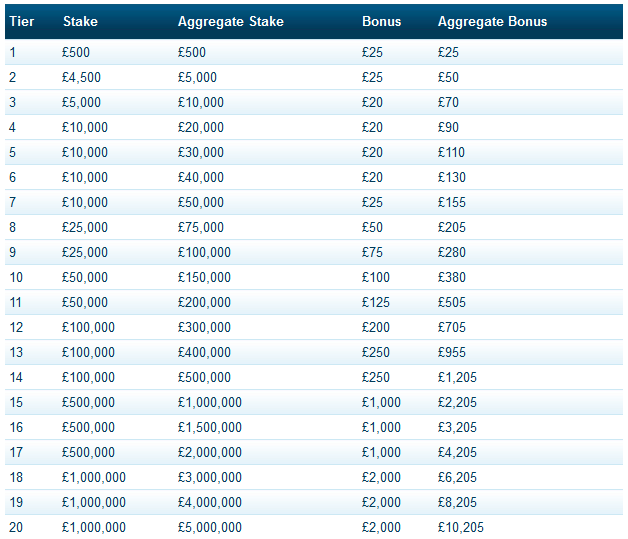The width and height of the screenshot is (628, 539).
Task: Click the £4,500 stake in Tier 2
Action: 81,77
